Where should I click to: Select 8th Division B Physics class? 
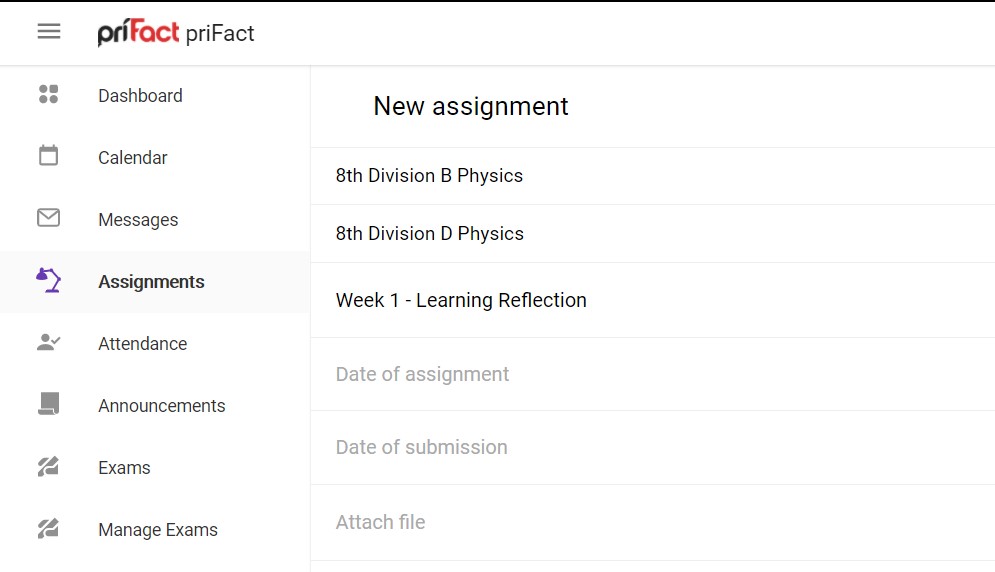coord(652,176)
